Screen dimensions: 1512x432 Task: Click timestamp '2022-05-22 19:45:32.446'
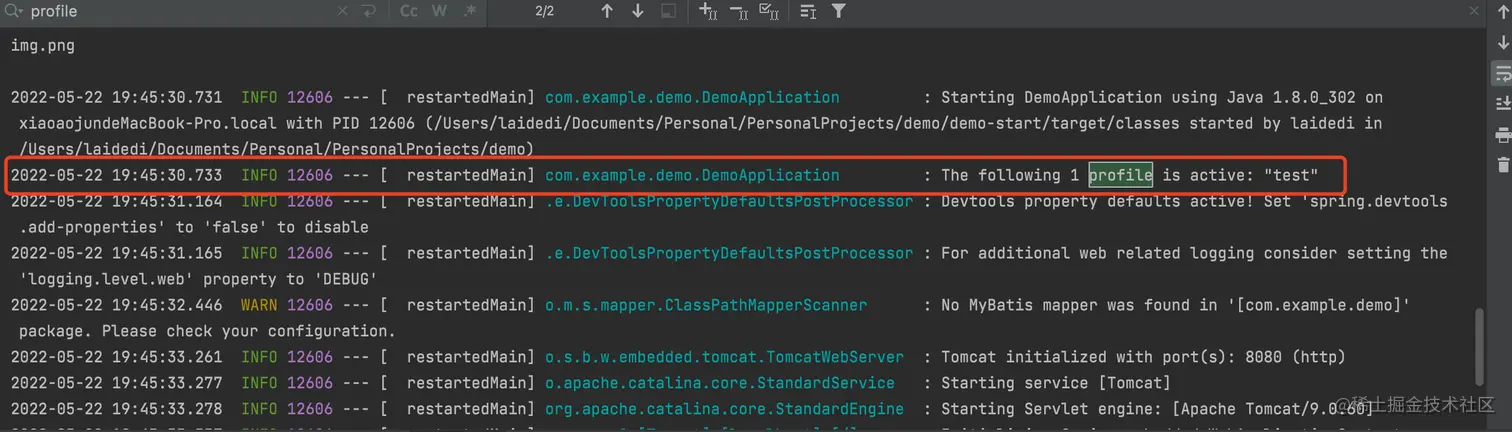tap(116, 305)
